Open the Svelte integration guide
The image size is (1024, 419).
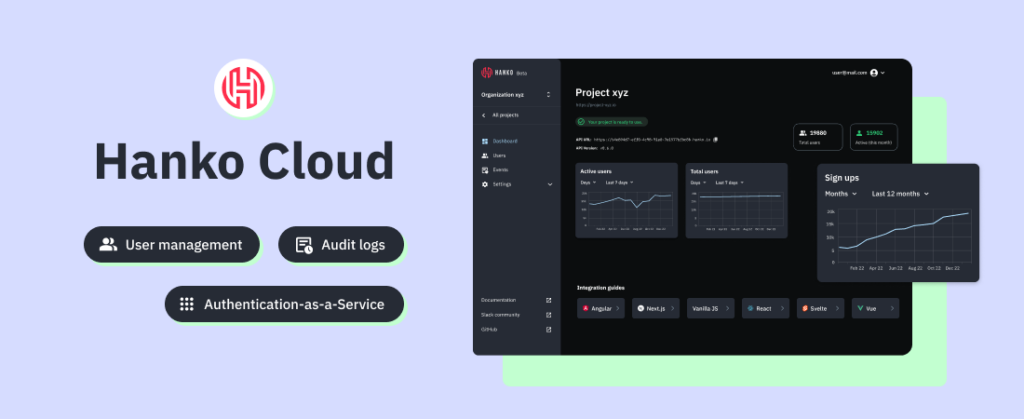click(820, 308)
